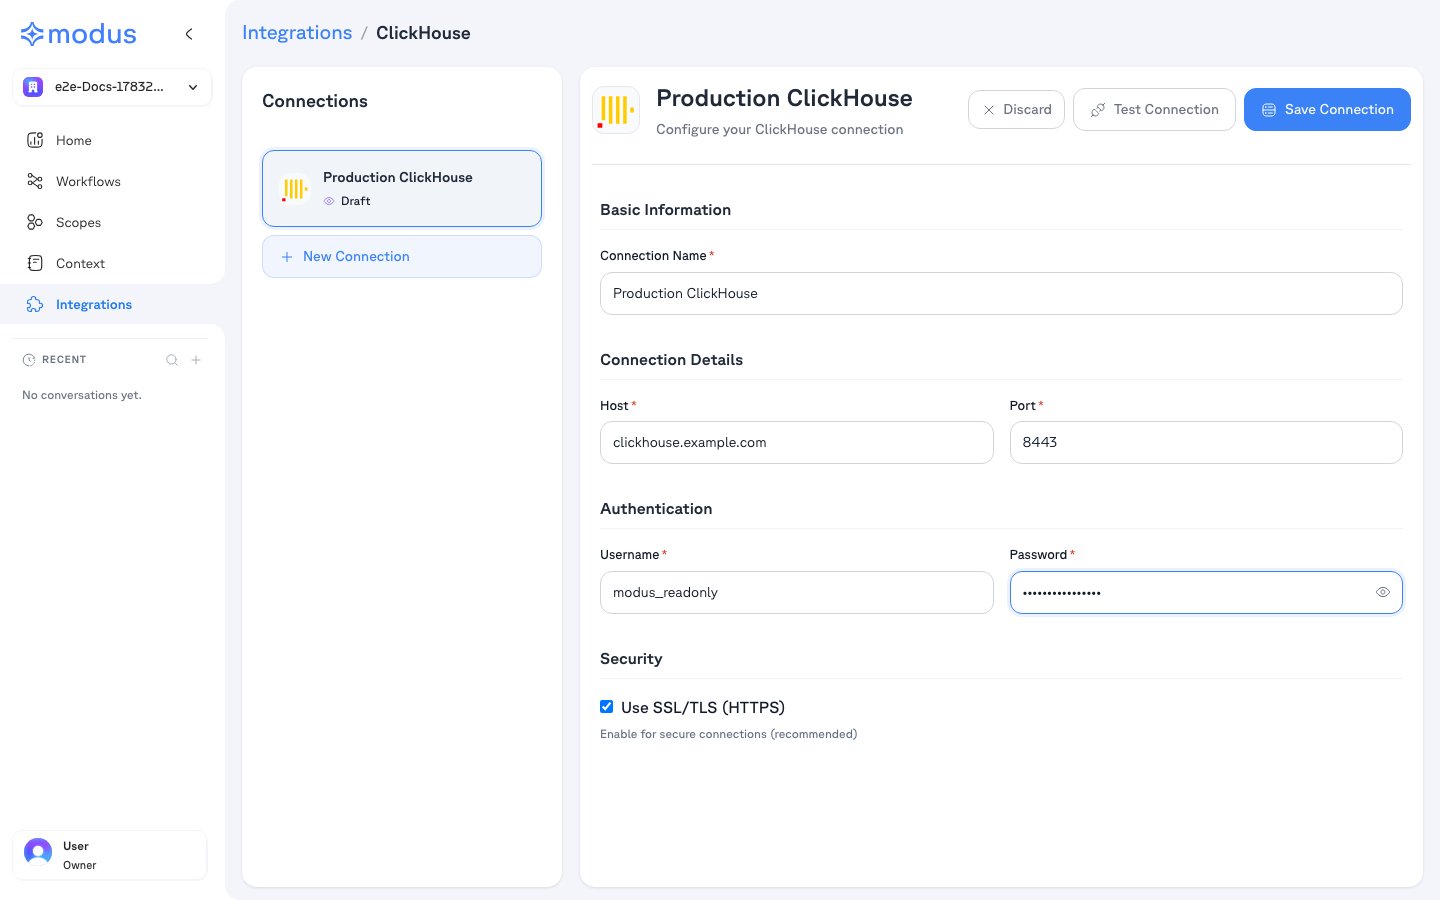Click the user avatar icon
1440x900 pixels.
(38, 852)
